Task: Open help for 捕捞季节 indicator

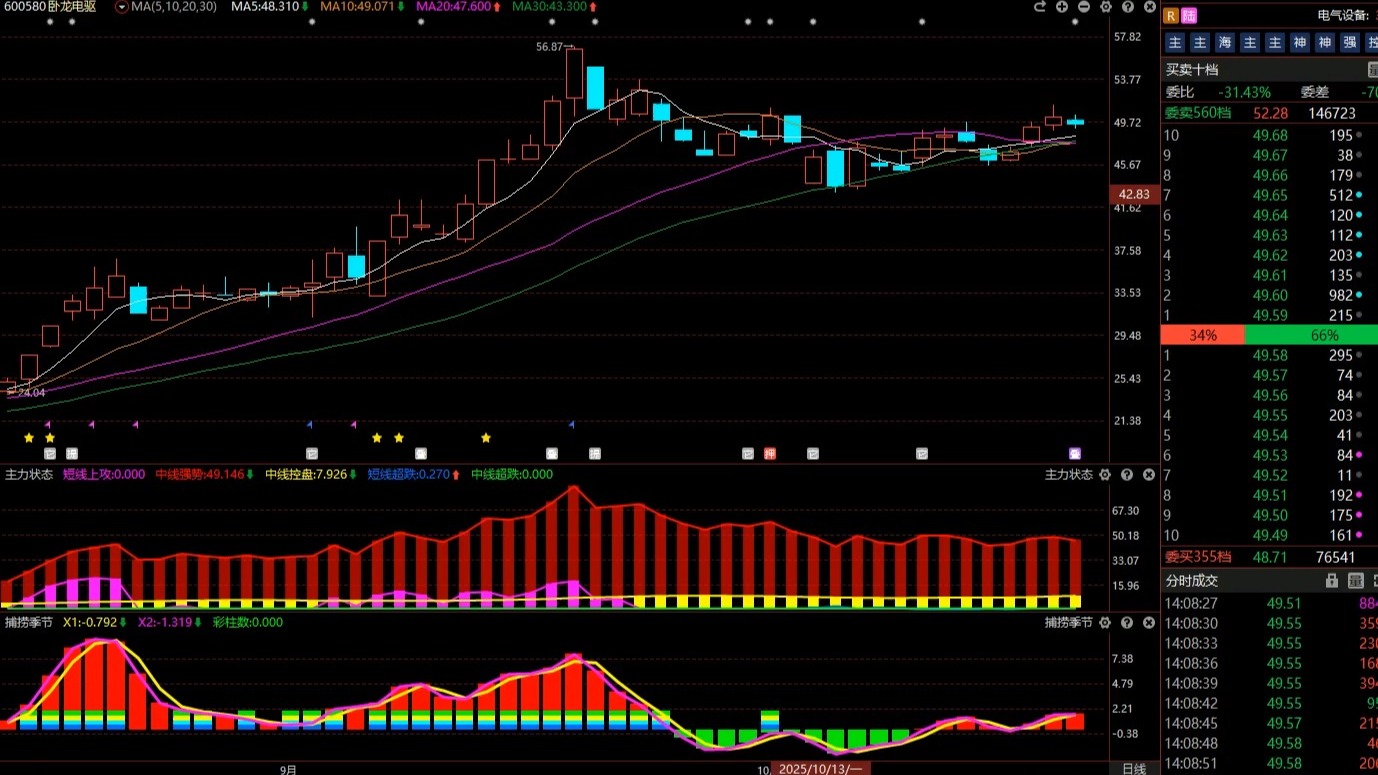Action: tap(1127, 623)
